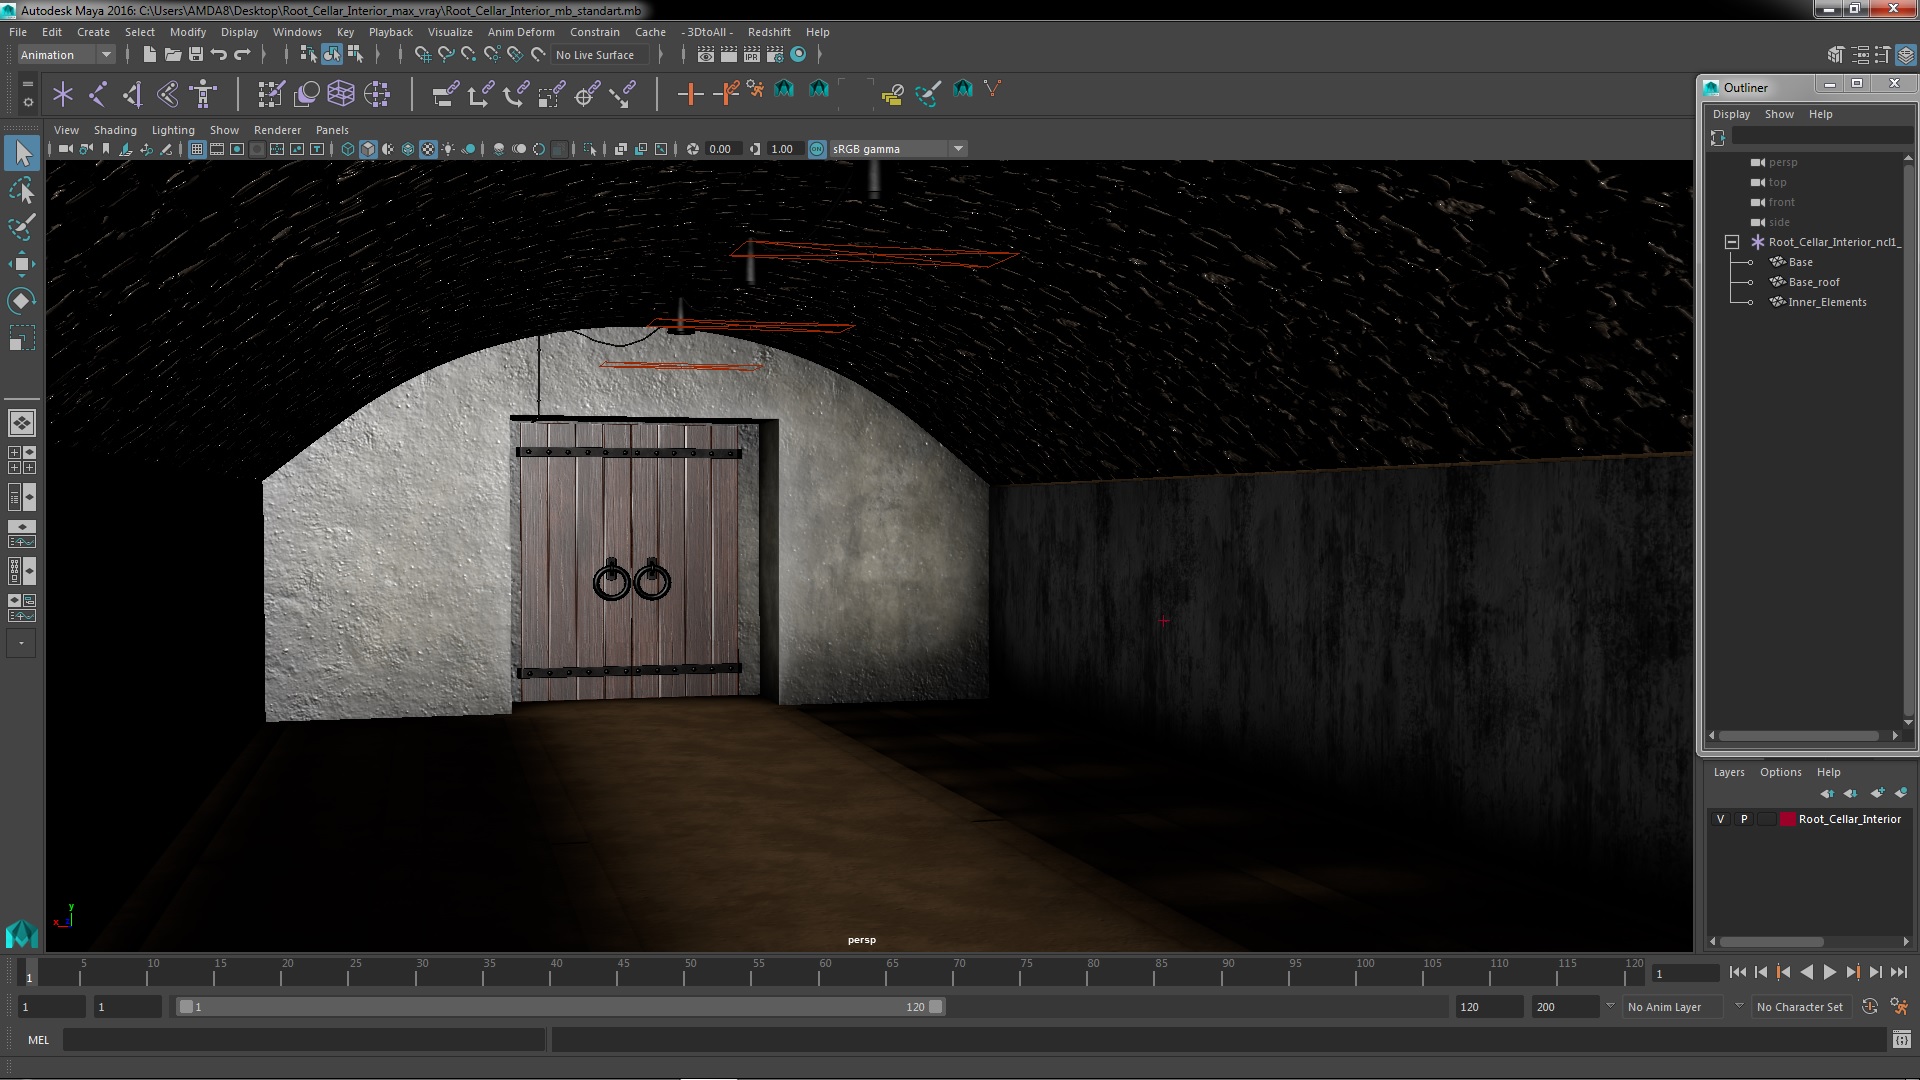Click the Paint Selection tool
The height and width of the screenshot is (1080, 1920).
click(x=21, y=227)
